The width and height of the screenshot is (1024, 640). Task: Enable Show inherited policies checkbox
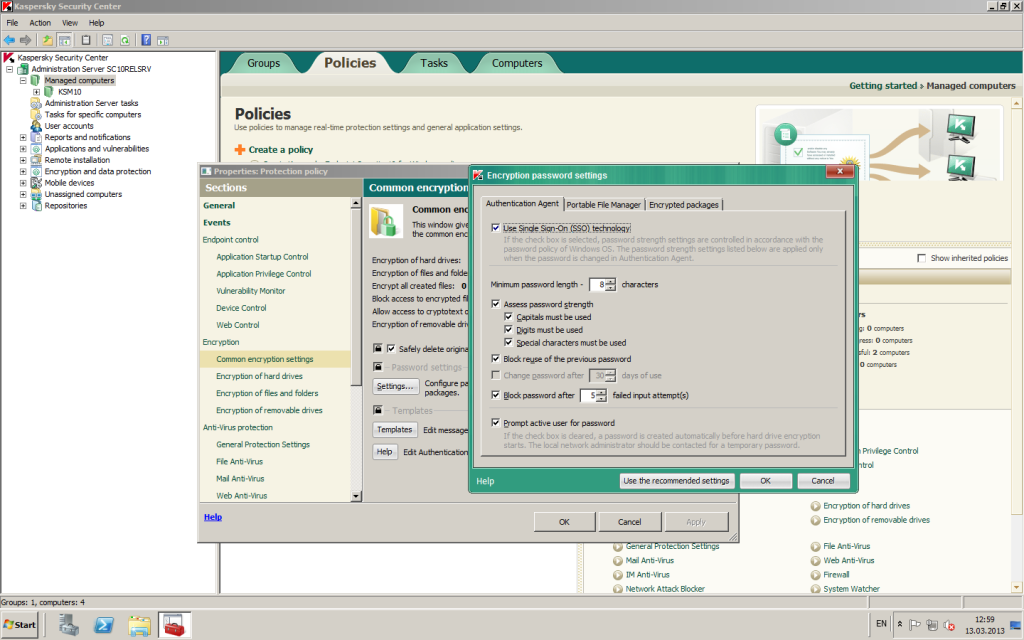(921, 258)
